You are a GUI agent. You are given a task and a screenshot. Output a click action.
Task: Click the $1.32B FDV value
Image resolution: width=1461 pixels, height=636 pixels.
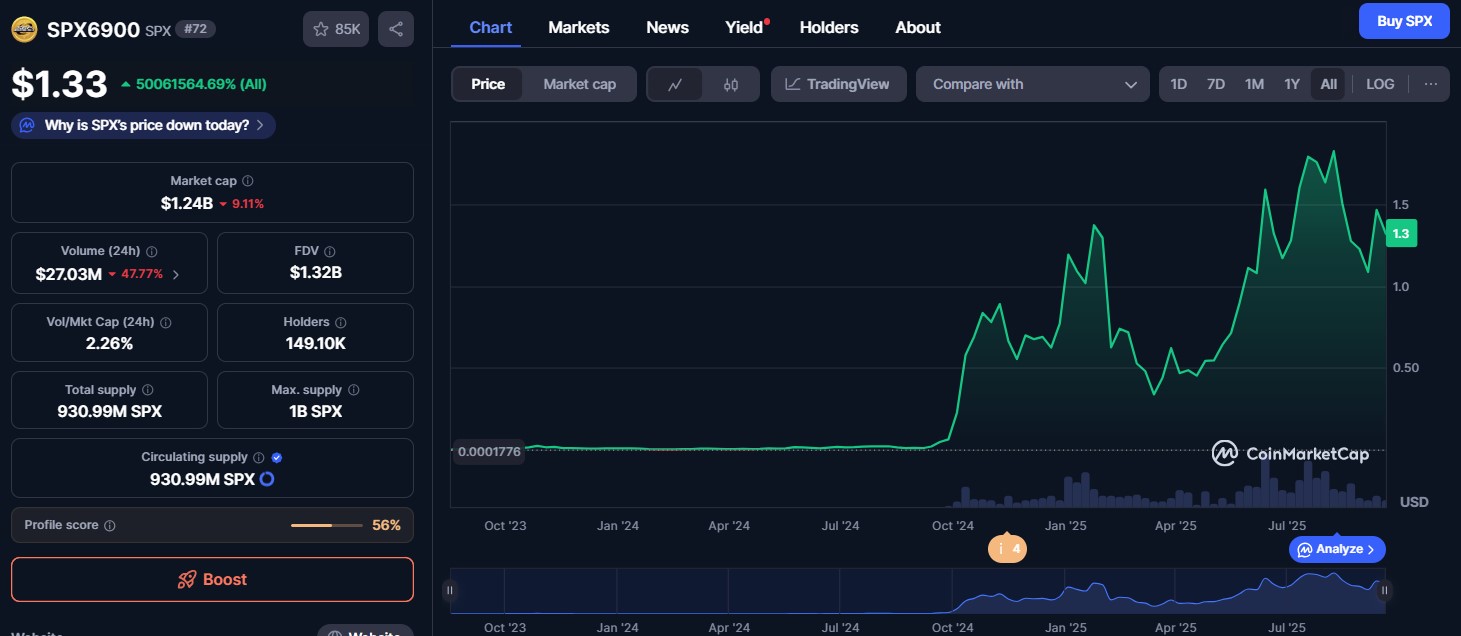click(316, 271)
